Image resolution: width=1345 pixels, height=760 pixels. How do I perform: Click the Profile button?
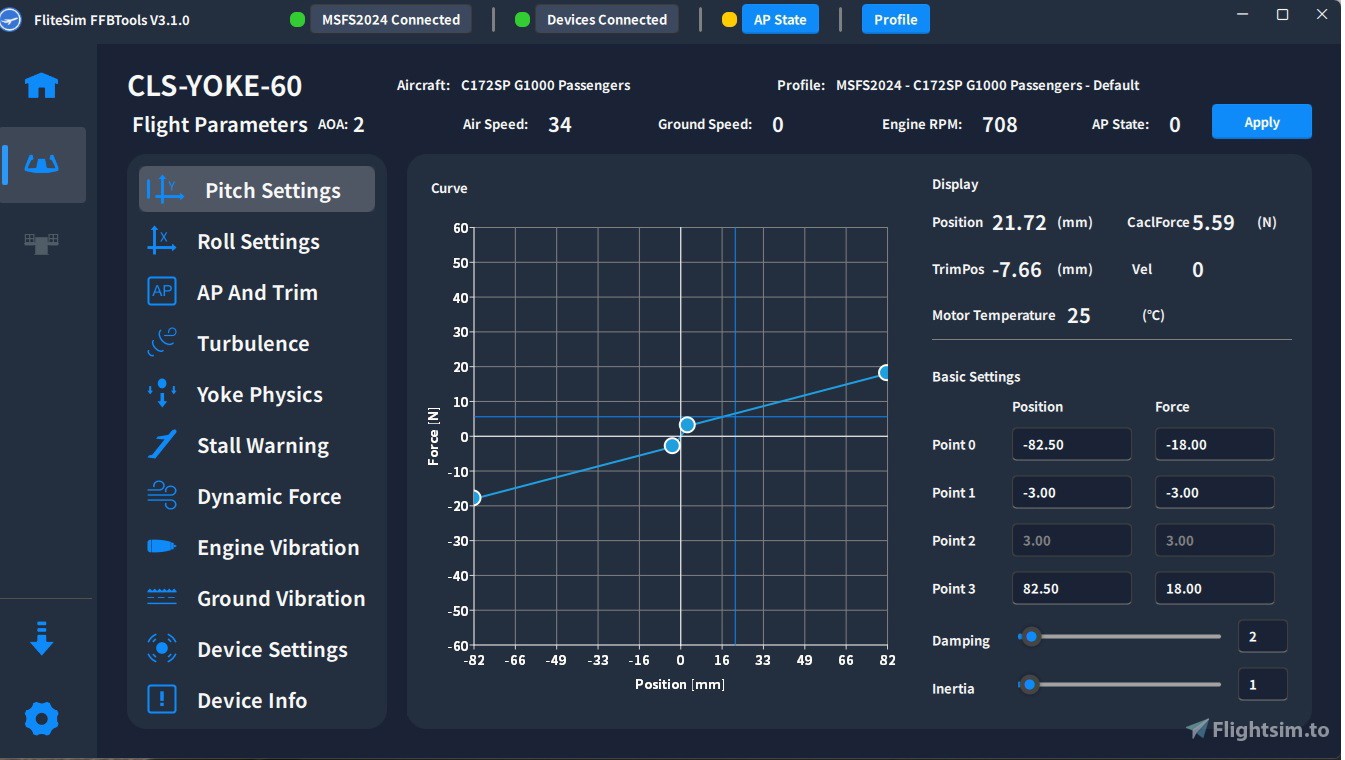895,19
